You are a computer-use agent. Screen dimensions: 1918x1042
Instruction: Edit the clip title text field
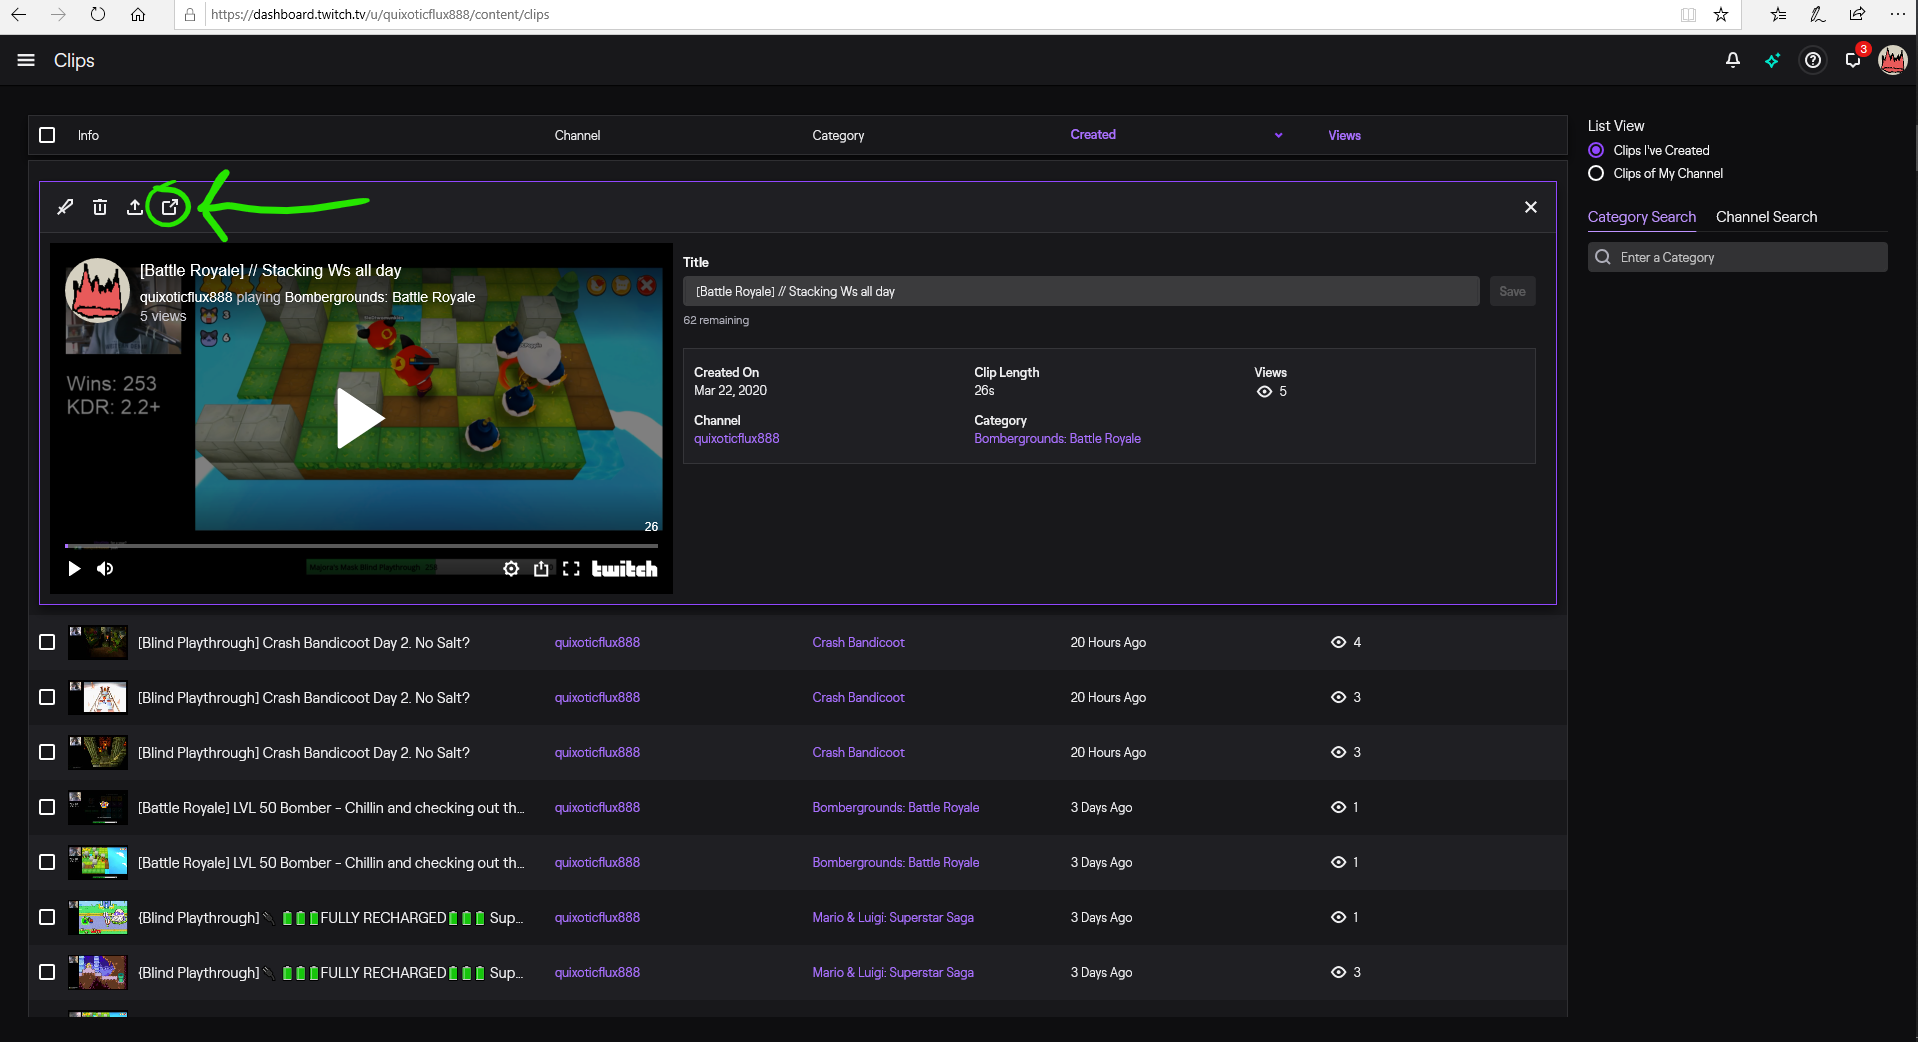(x=1081, y=292)
